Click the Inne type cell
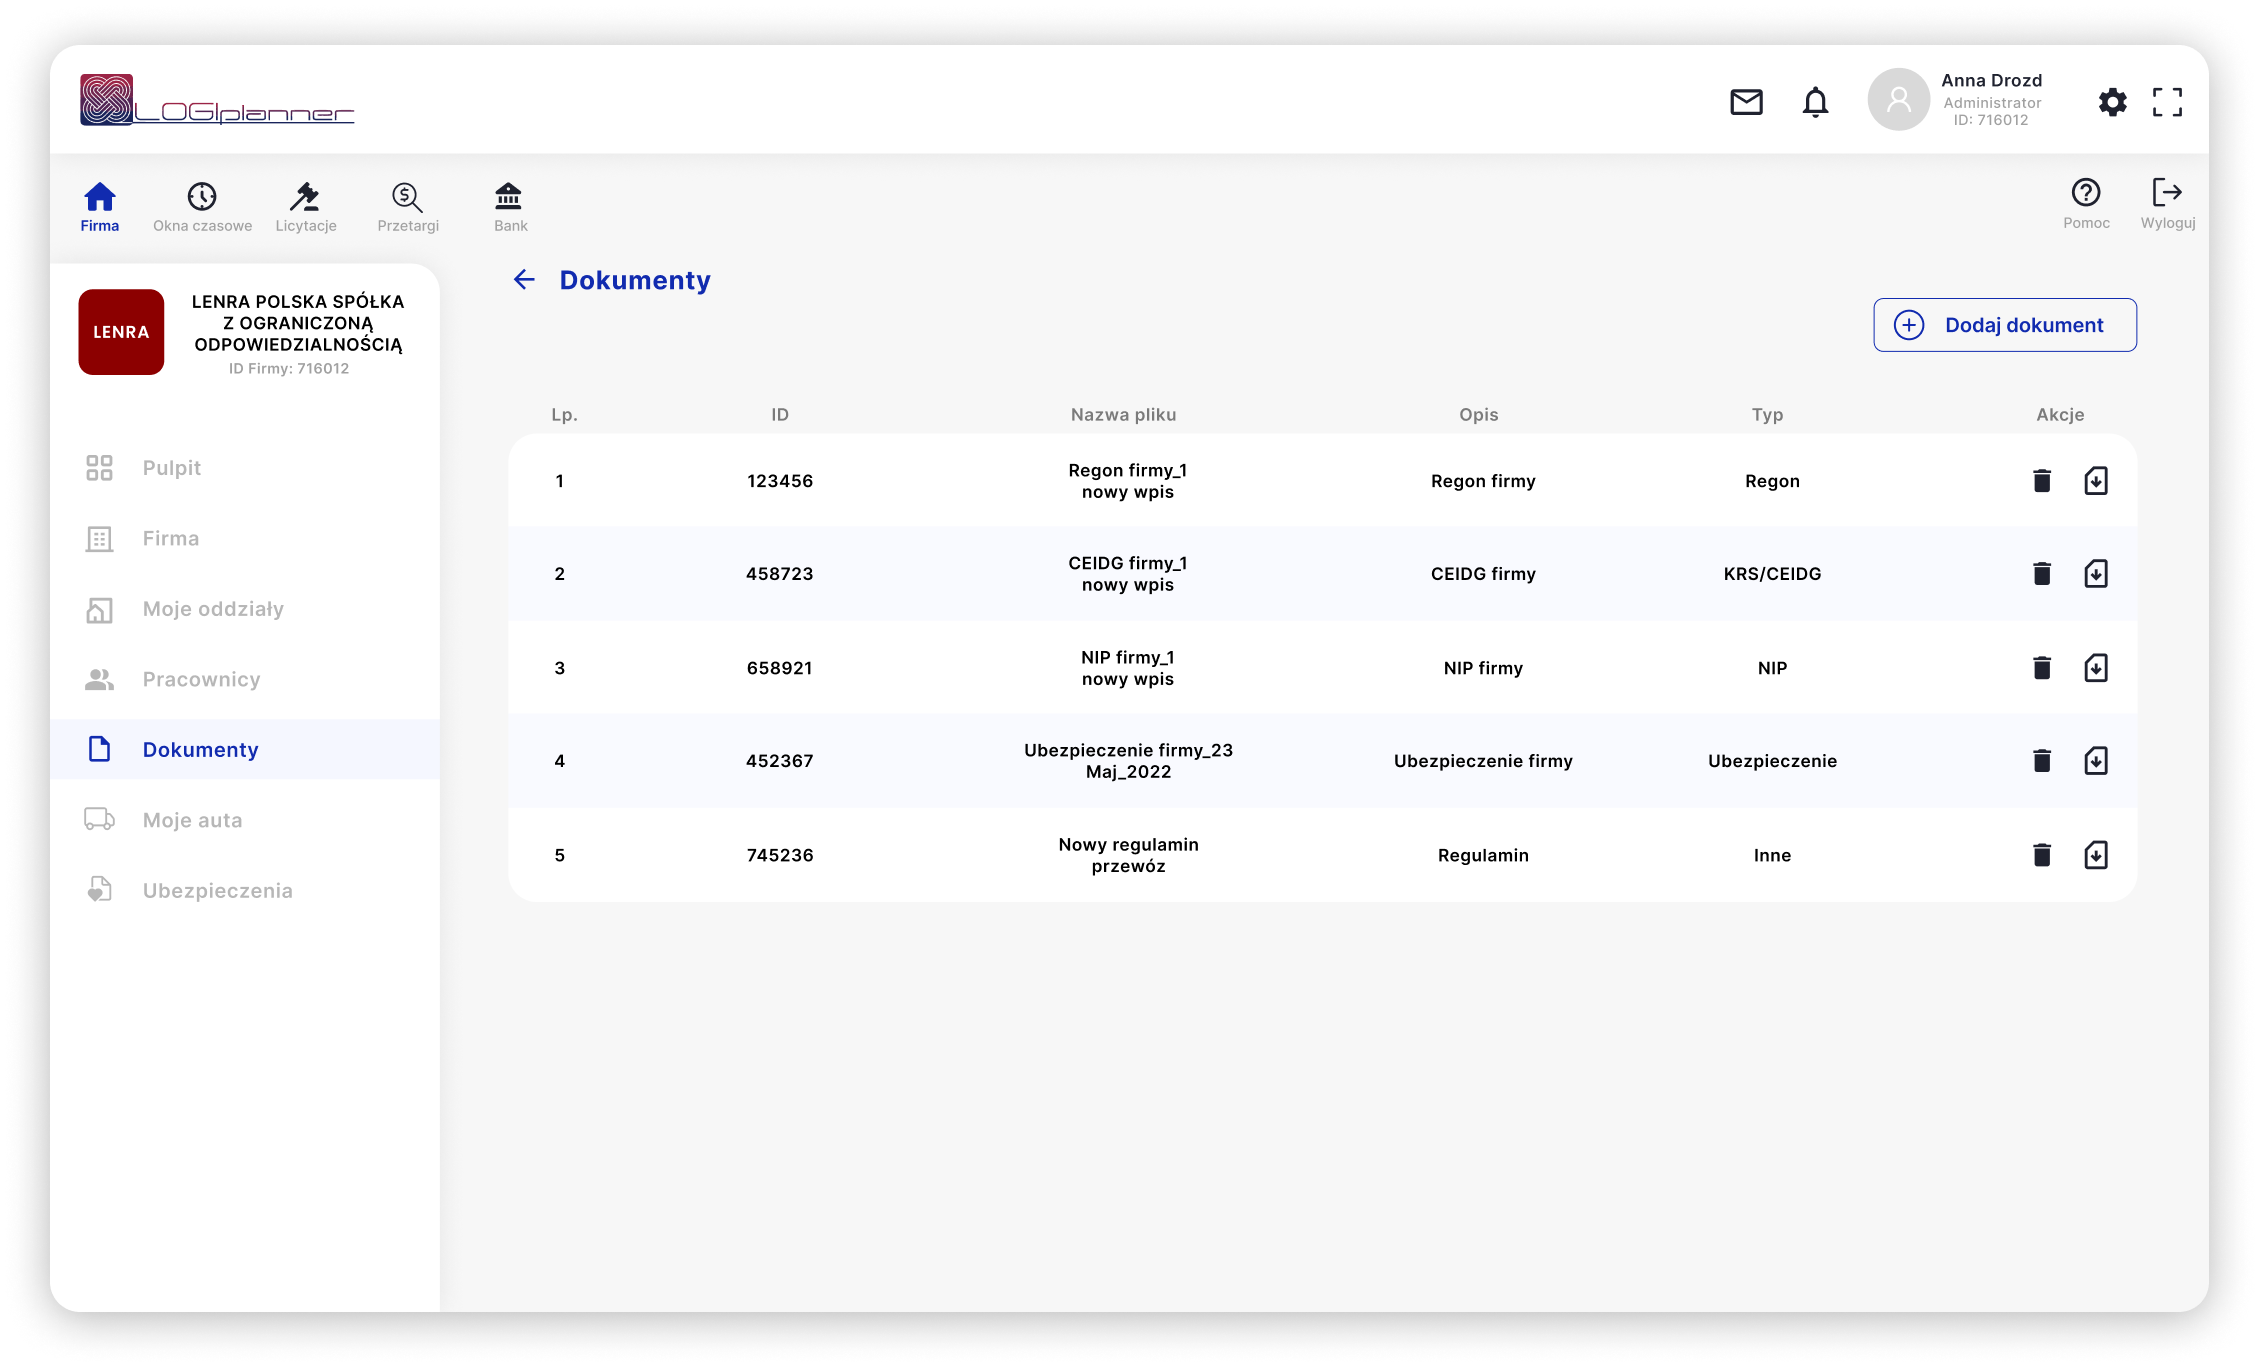2259x1367 pixels. [x=1772, y=855]
